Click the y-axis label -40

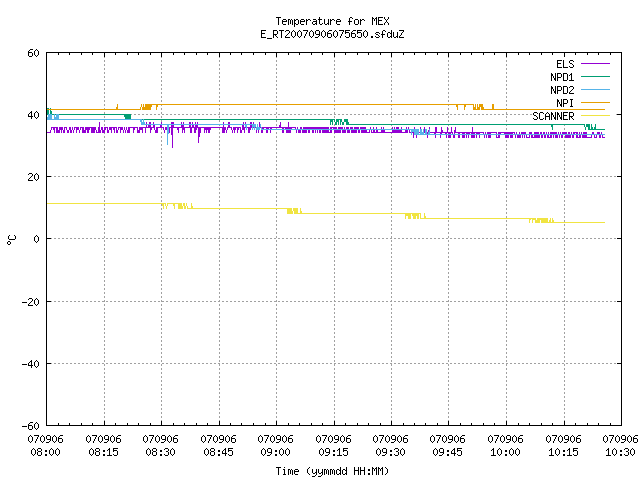click(x=31, y=364)
